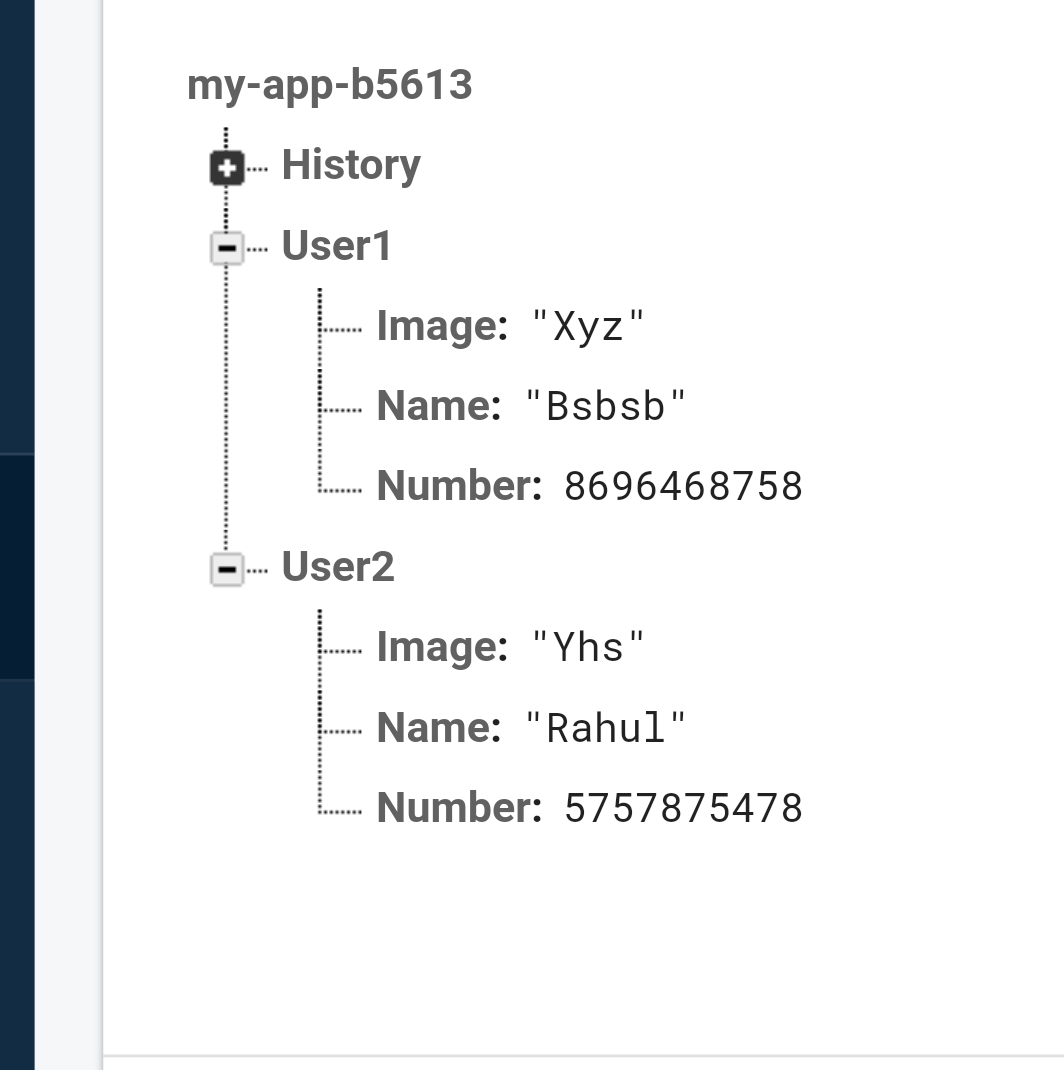This screenshot has width=1064, height=1070.
Task: Select the Name key under User1
Action: [x=439, y=406]
